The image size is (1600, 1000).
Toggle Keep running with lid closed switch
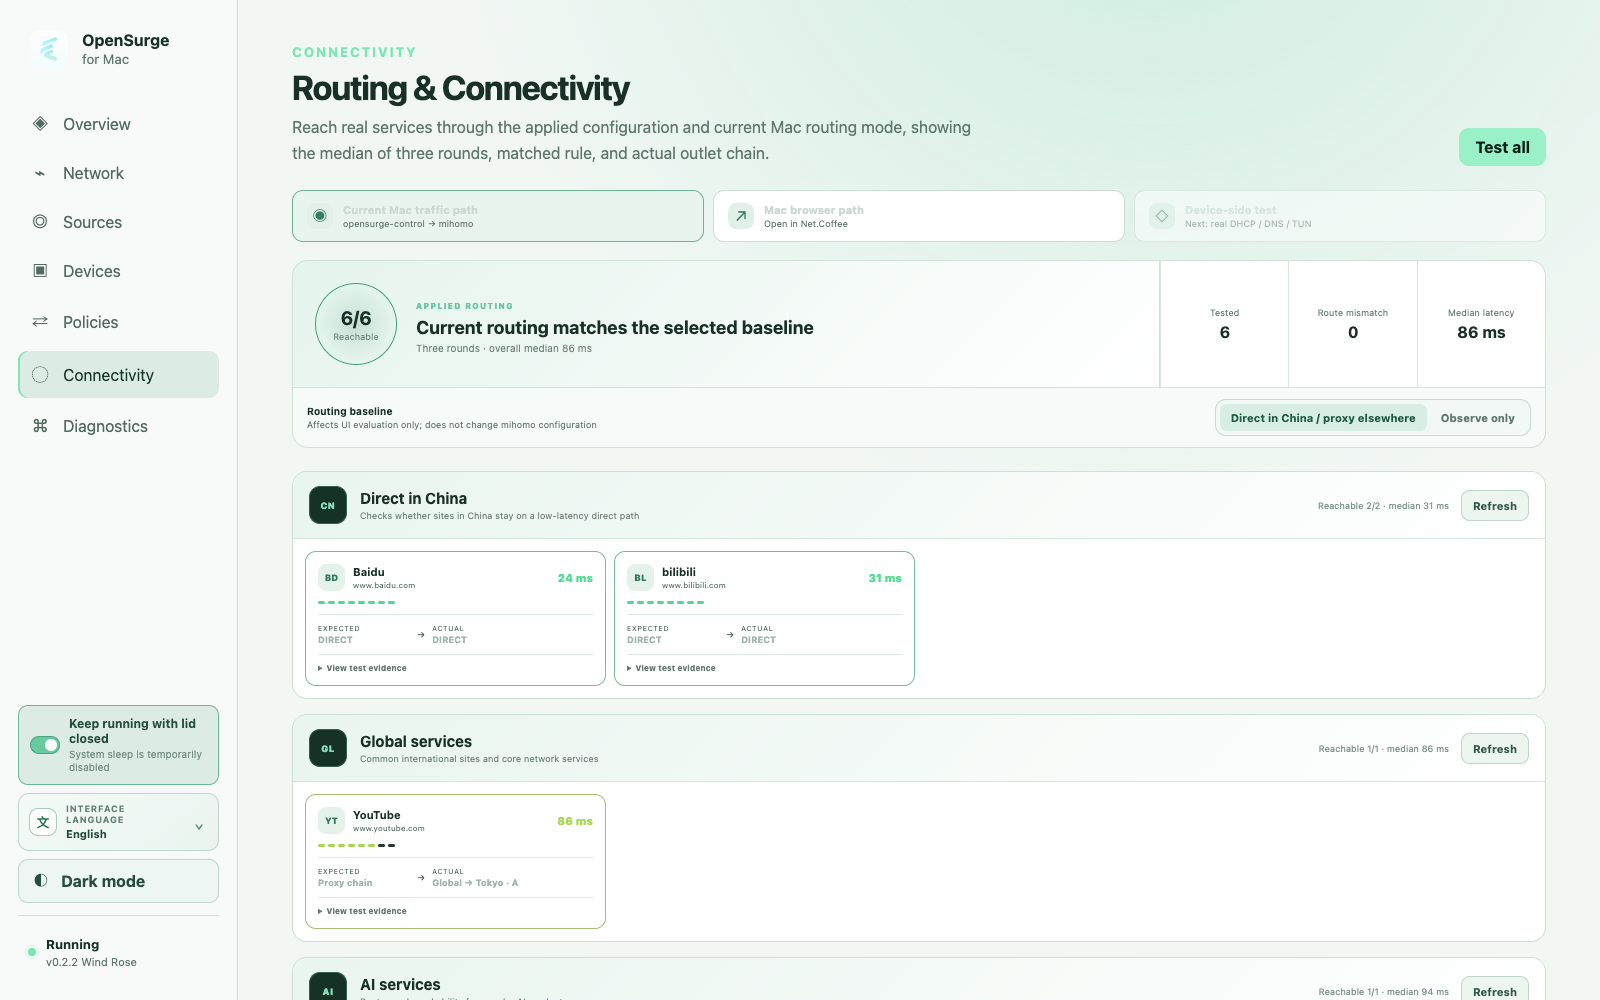pyautogui.click(x=45, y=745)
